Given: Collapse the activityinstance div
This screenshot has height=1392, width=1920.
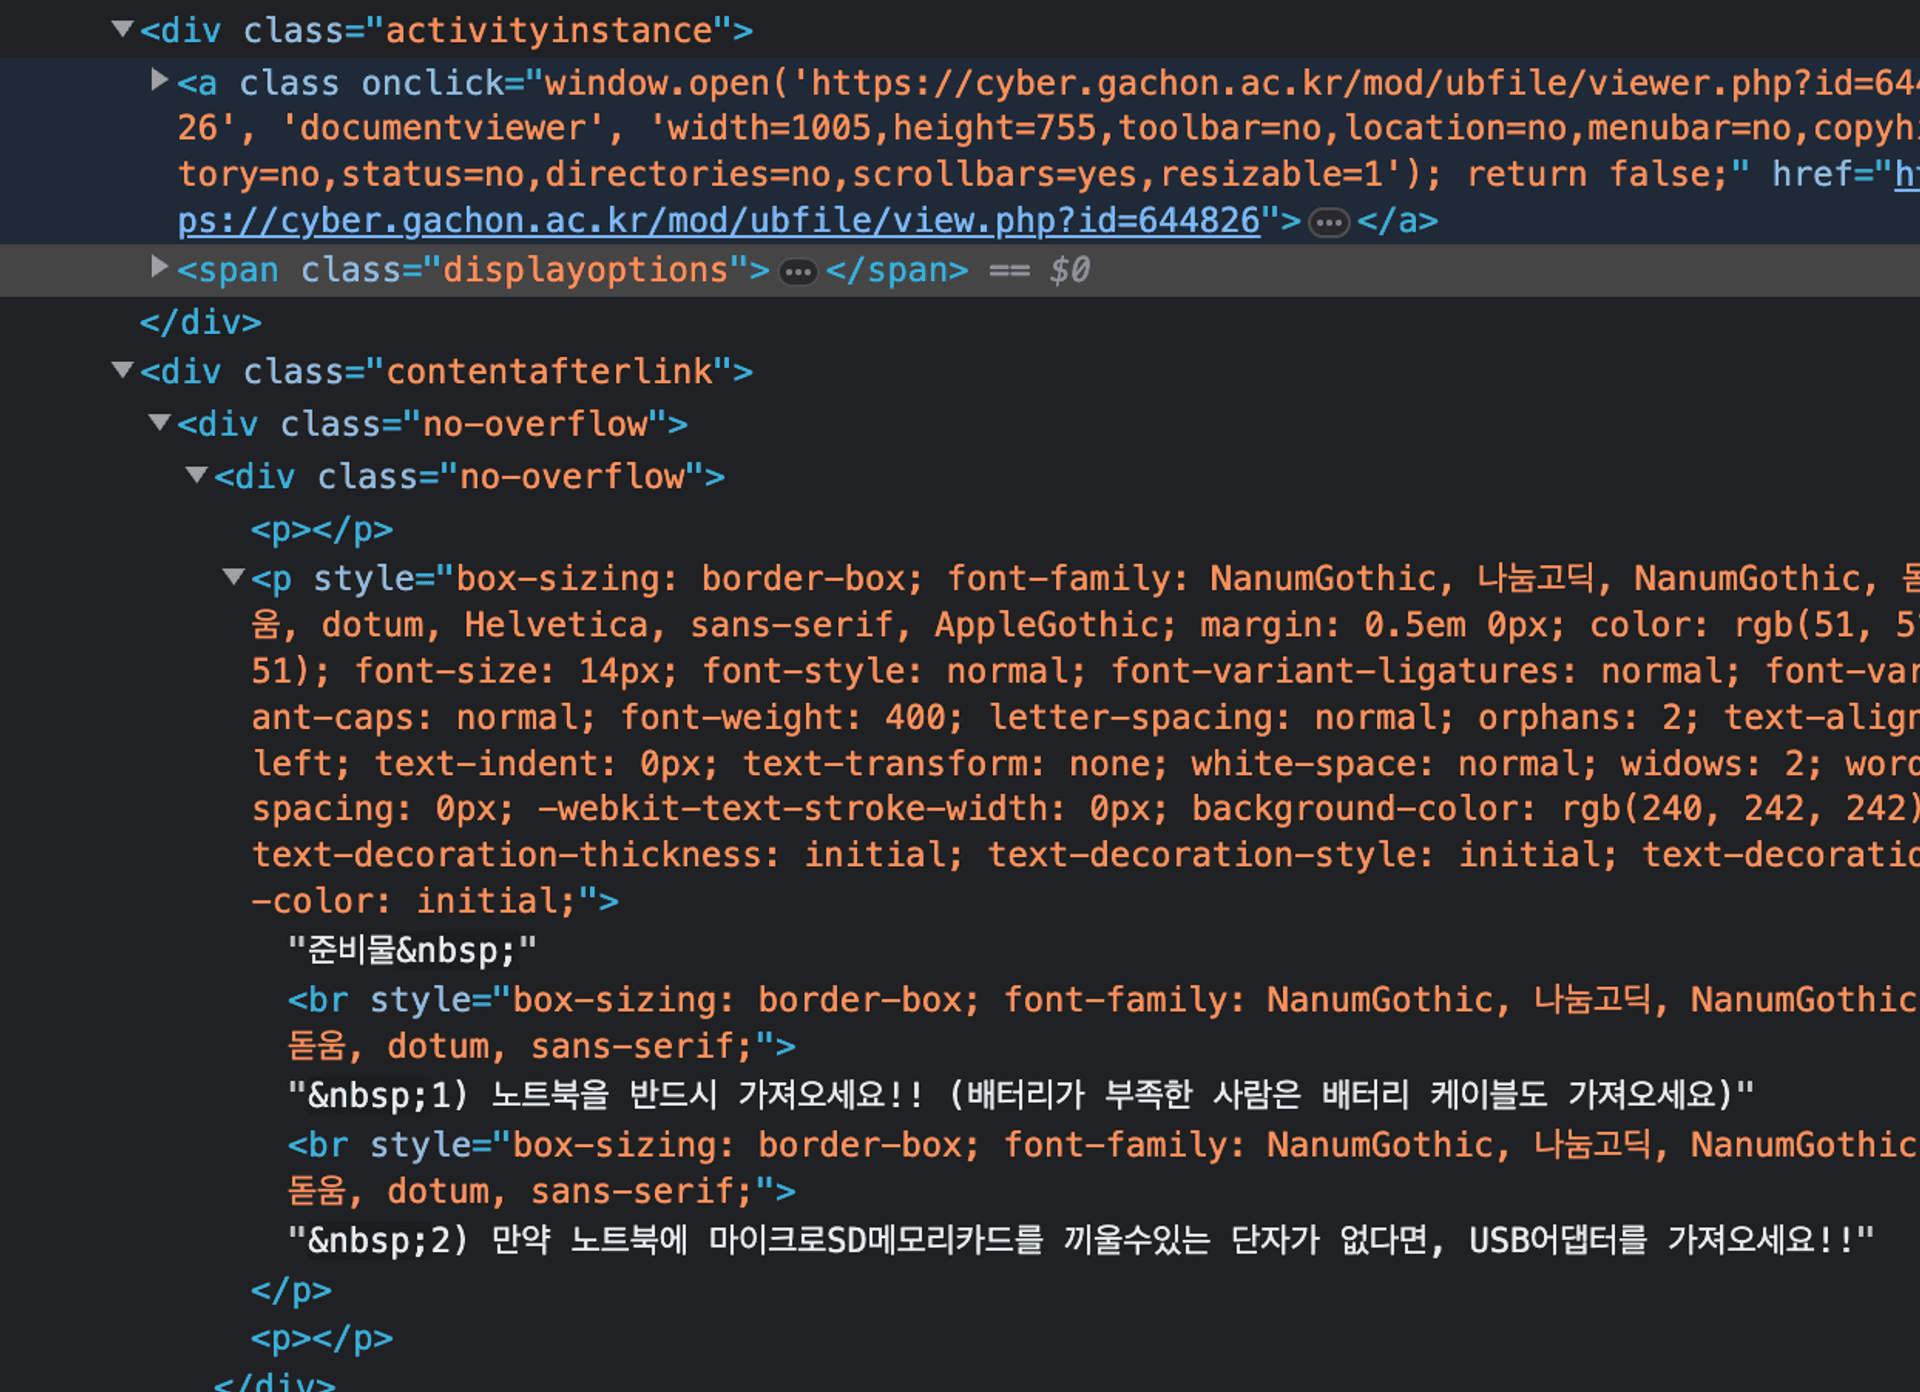Looking at the screenshot, I should pyautogui.click(x=121, y=29).
